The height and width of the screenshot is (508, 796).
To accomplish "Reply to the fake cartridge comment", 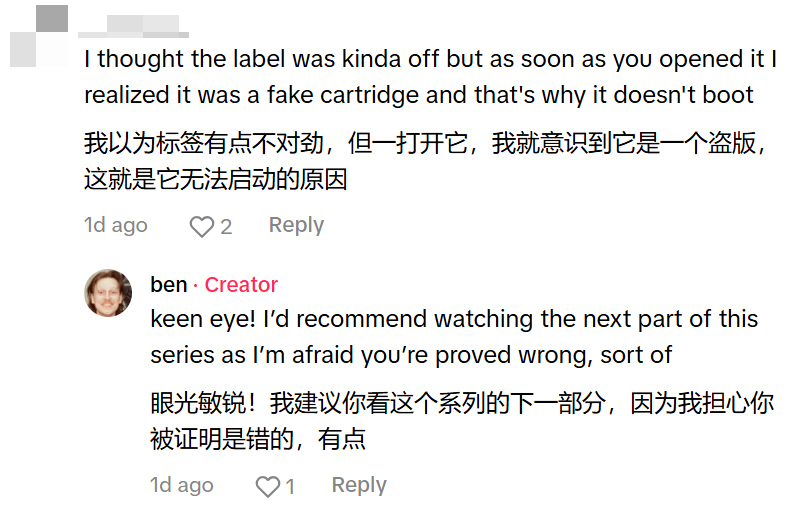I will [x=296, y=225].
